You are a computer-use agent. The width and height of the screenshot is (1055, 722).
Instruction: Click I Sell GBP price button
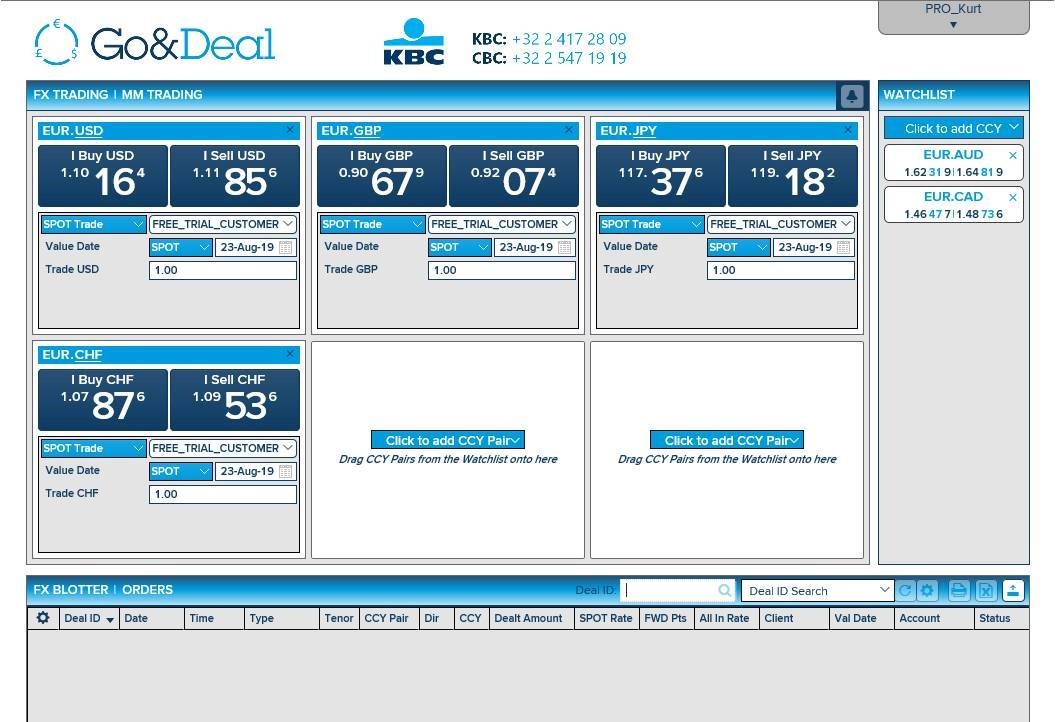point(513,176)
